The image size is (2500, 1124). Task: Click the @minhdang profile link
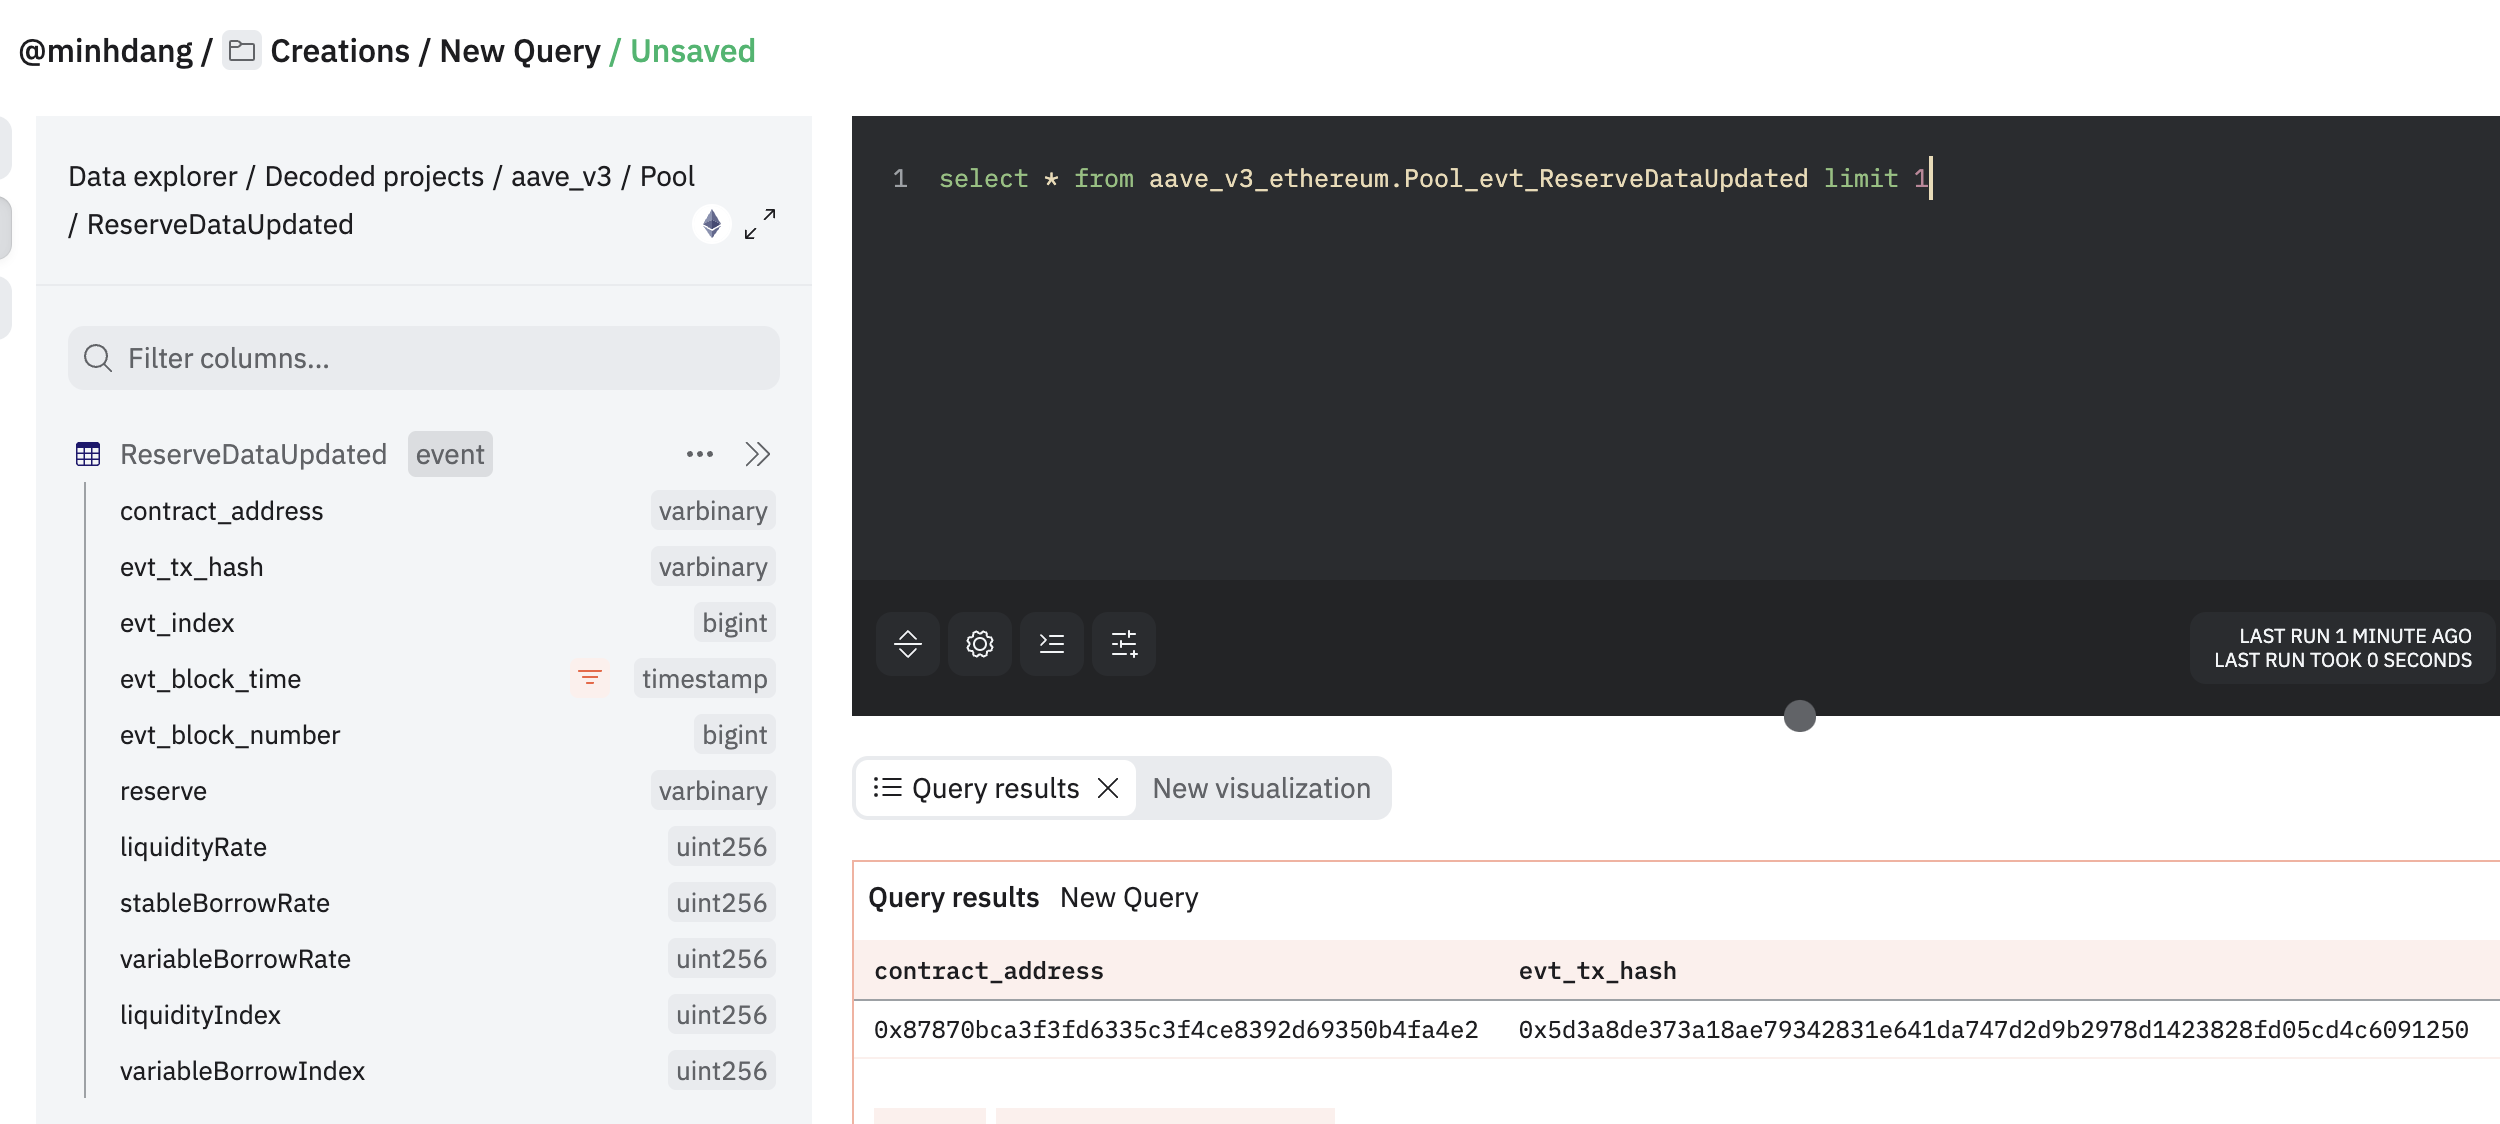pyautogui.click(x=105, y=51)
